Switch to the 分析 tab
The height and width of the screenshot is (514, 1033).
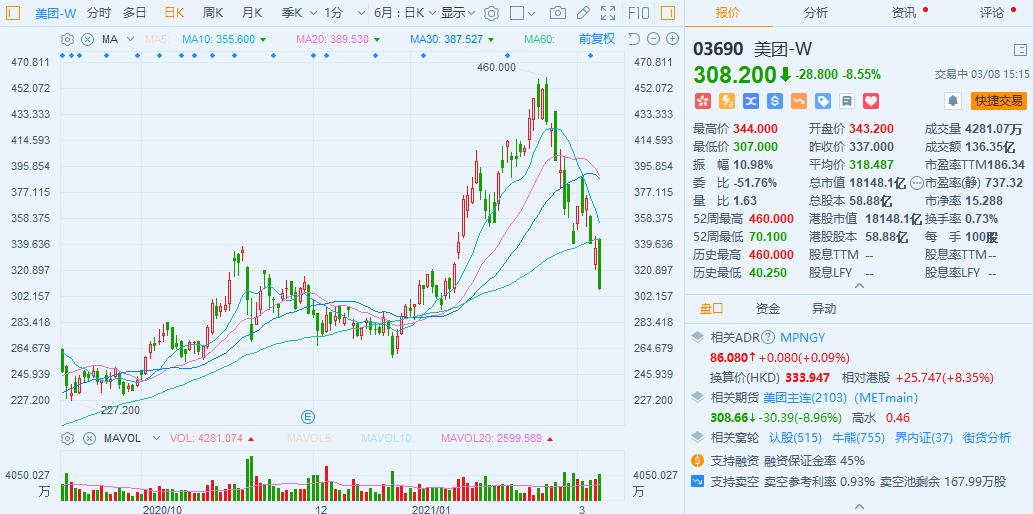815,13
